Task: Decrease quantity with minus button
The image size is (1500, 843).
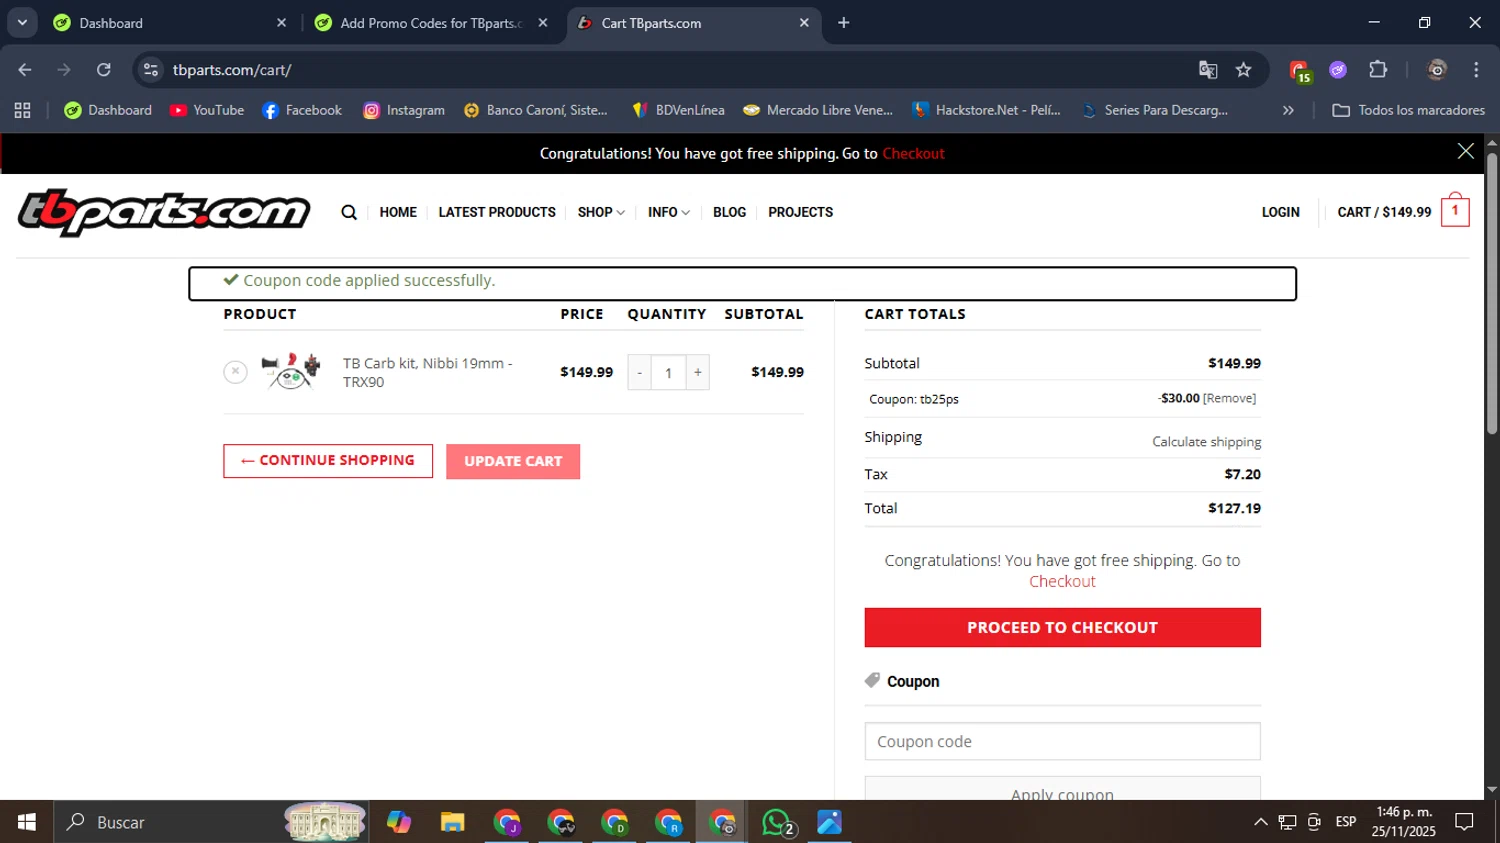Action: [x=639, y=373]
